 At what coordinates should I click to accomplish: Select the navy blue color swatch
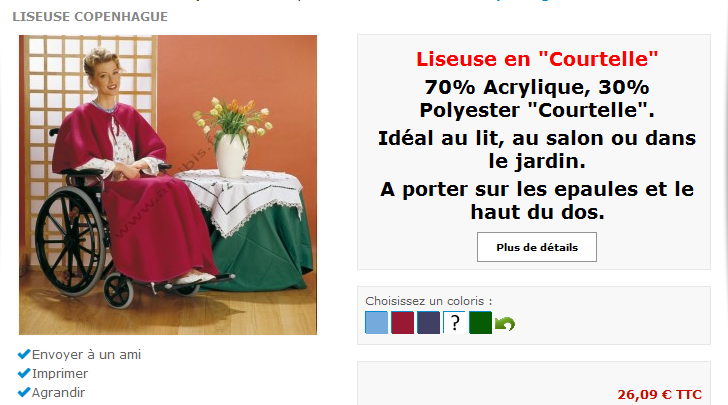click(x=429, y=322)
